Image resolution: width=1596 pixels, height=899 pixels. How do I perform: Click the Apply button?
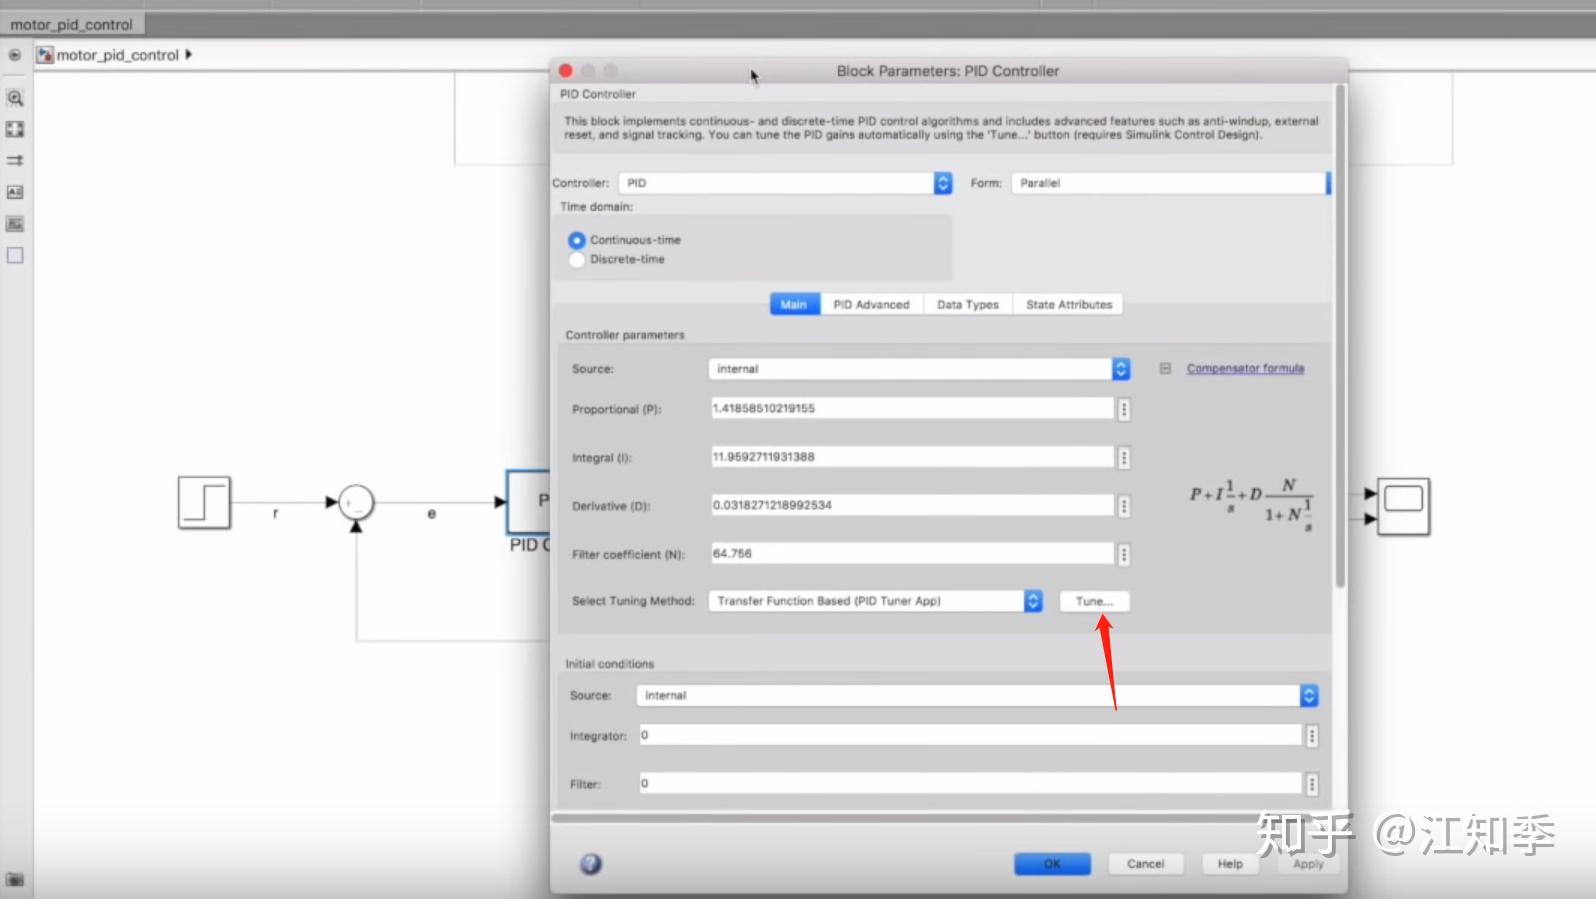pos(1308,864)
